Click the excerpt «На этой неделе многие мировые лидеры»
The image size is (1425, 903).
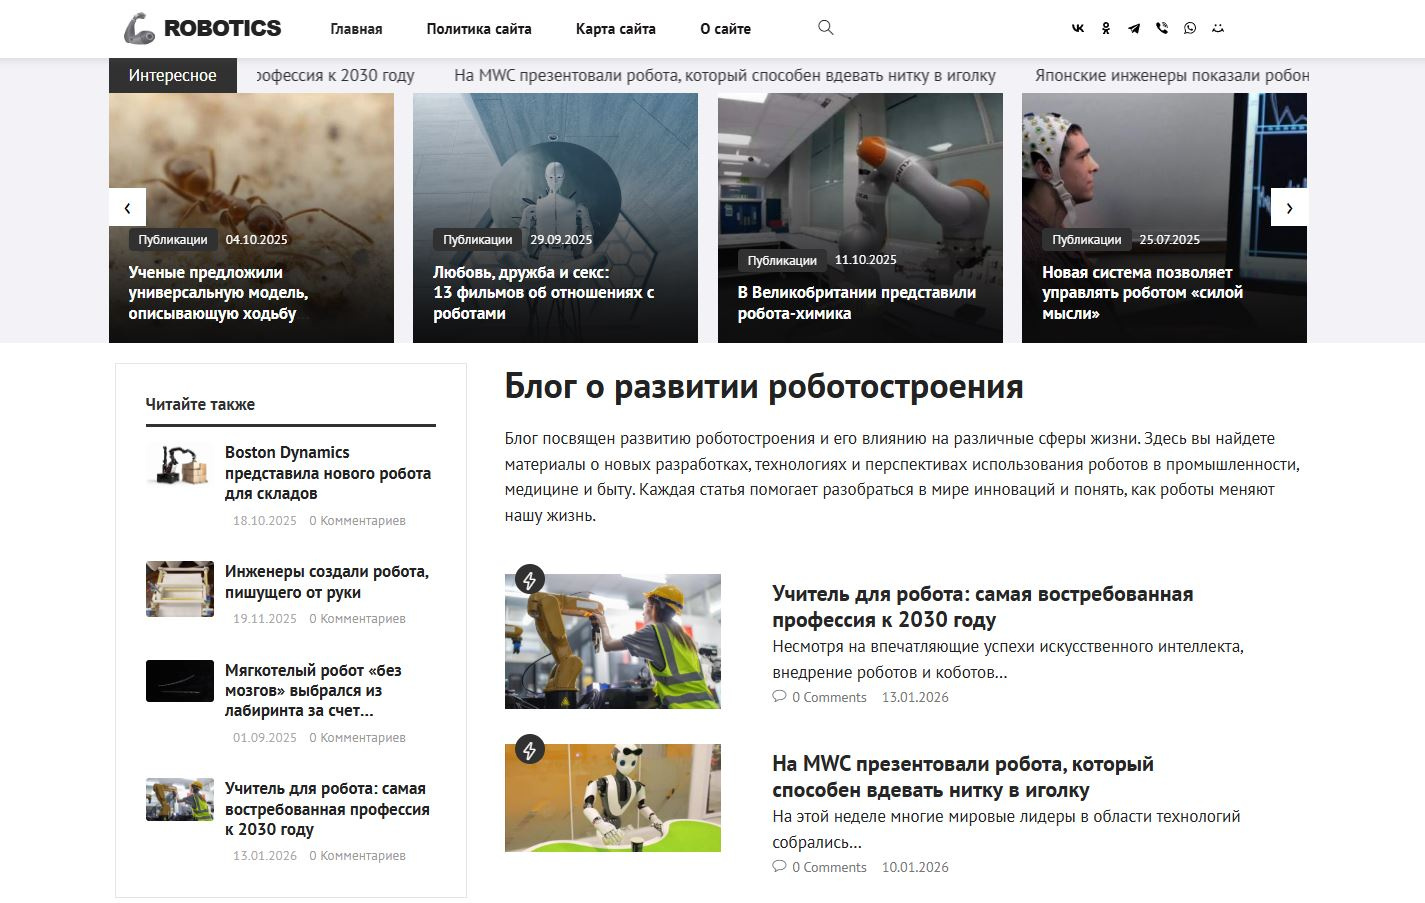point(1006,829)
